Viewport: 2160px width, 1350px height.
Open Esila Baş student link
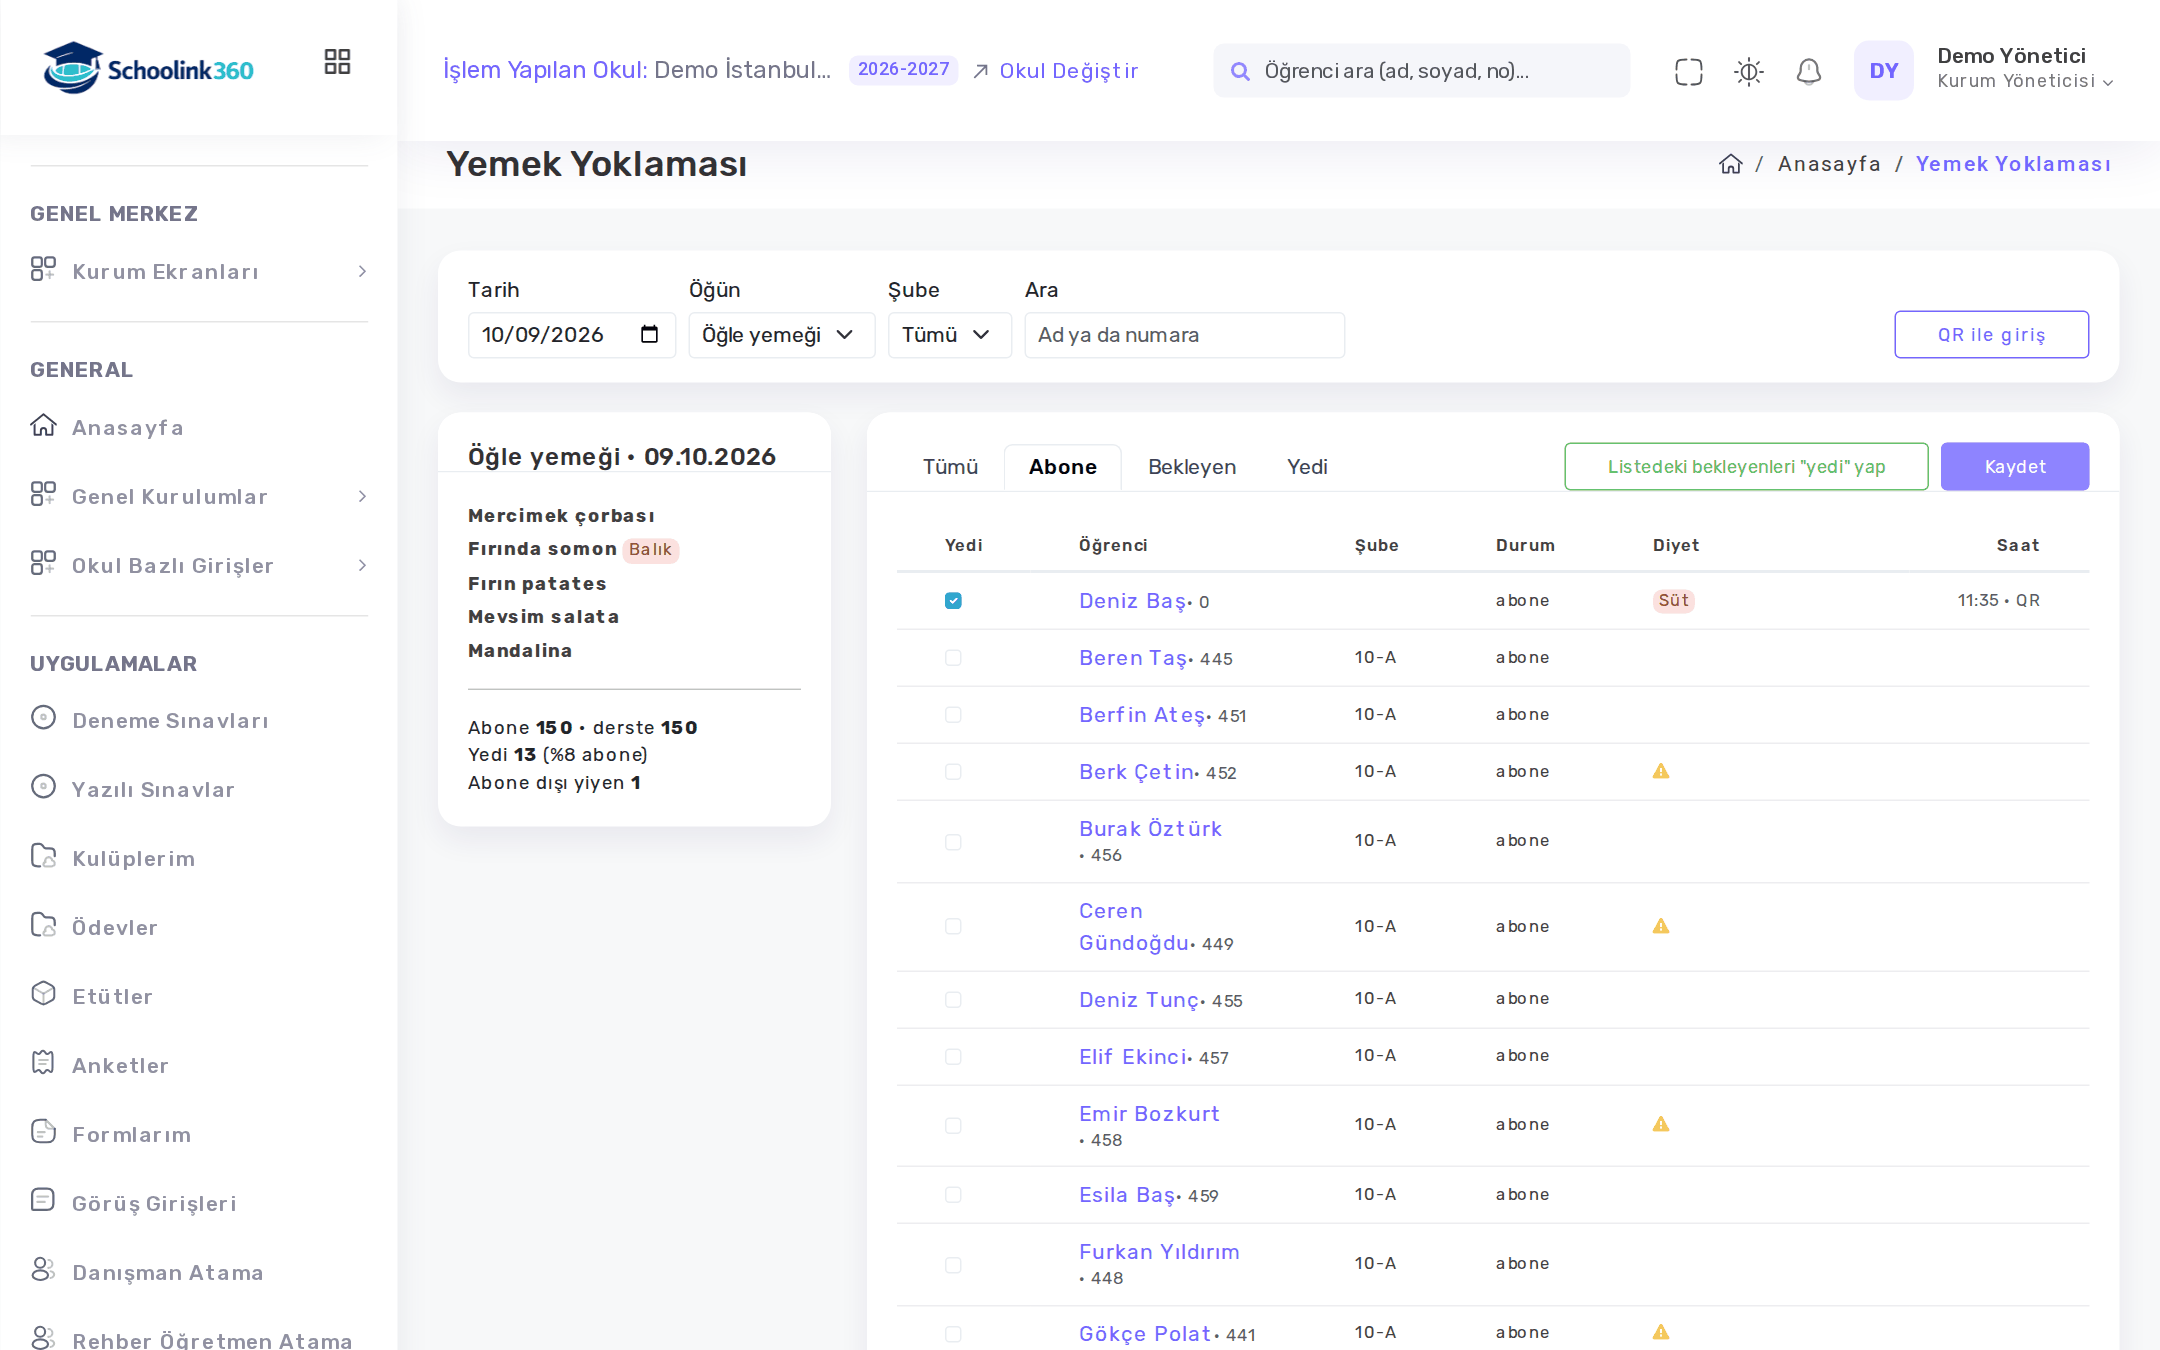coord(1127,1195)
